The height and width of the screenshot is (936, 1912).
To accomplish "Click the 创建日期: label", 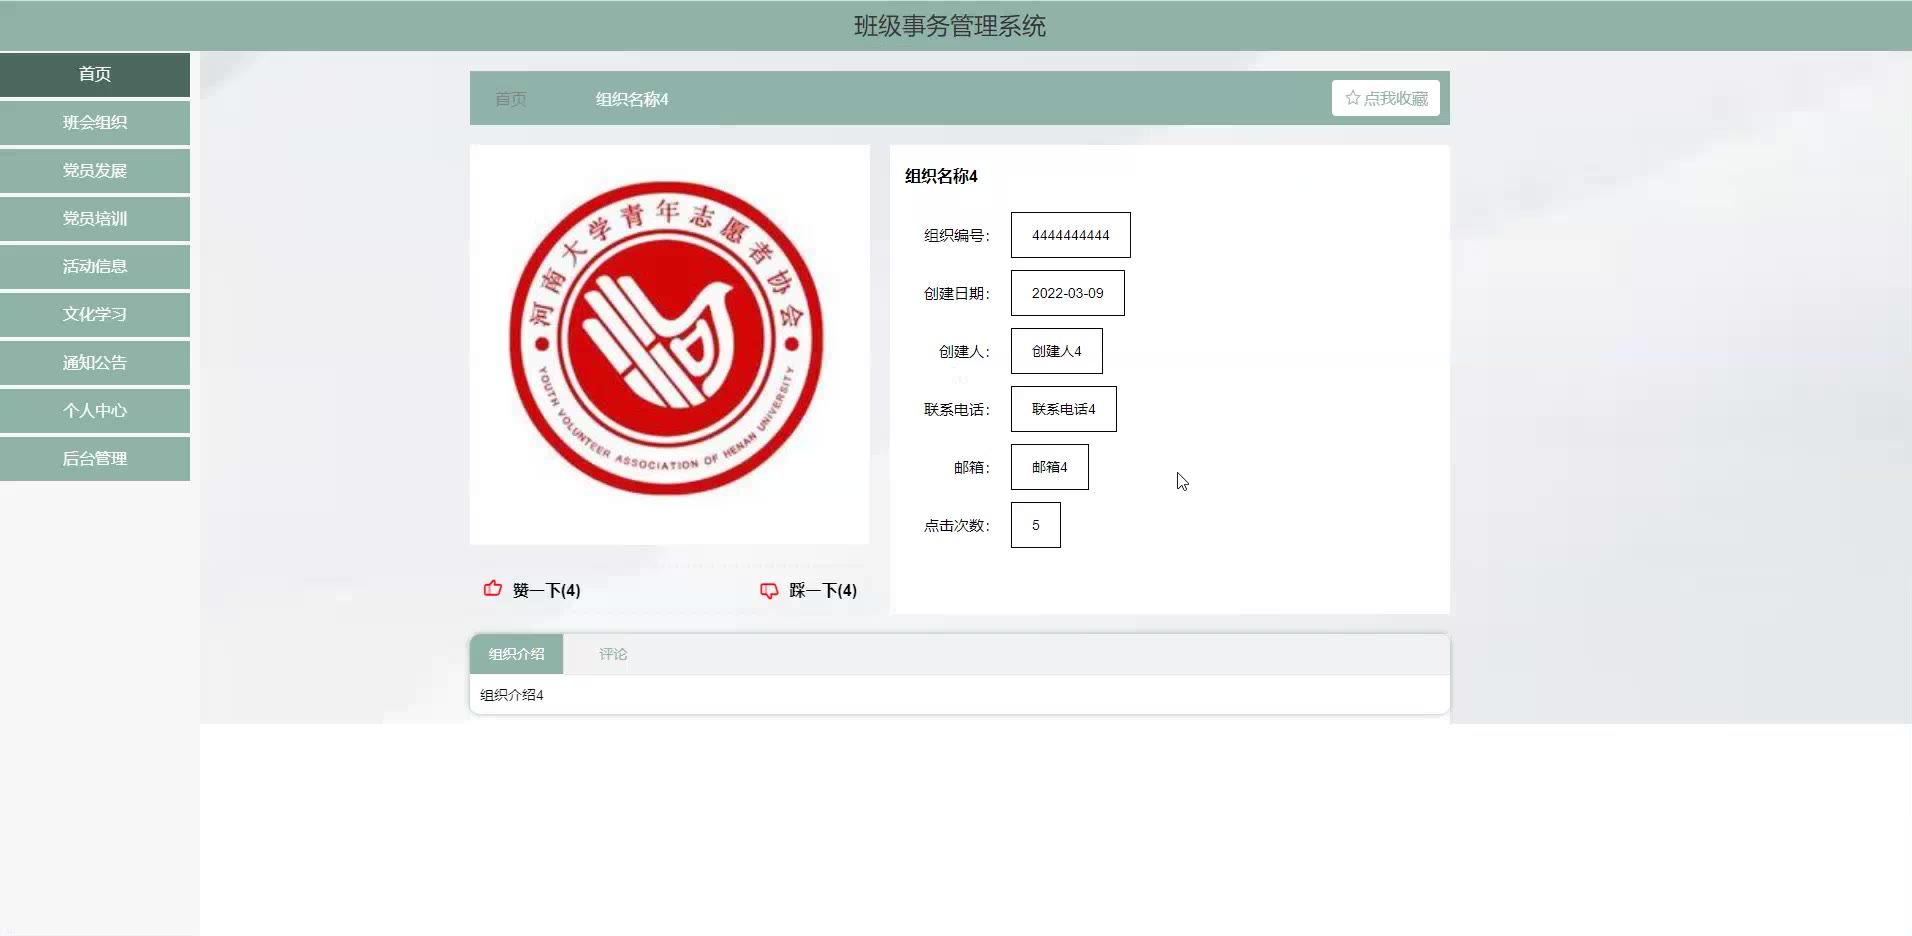I will click(x=957, y=294).
